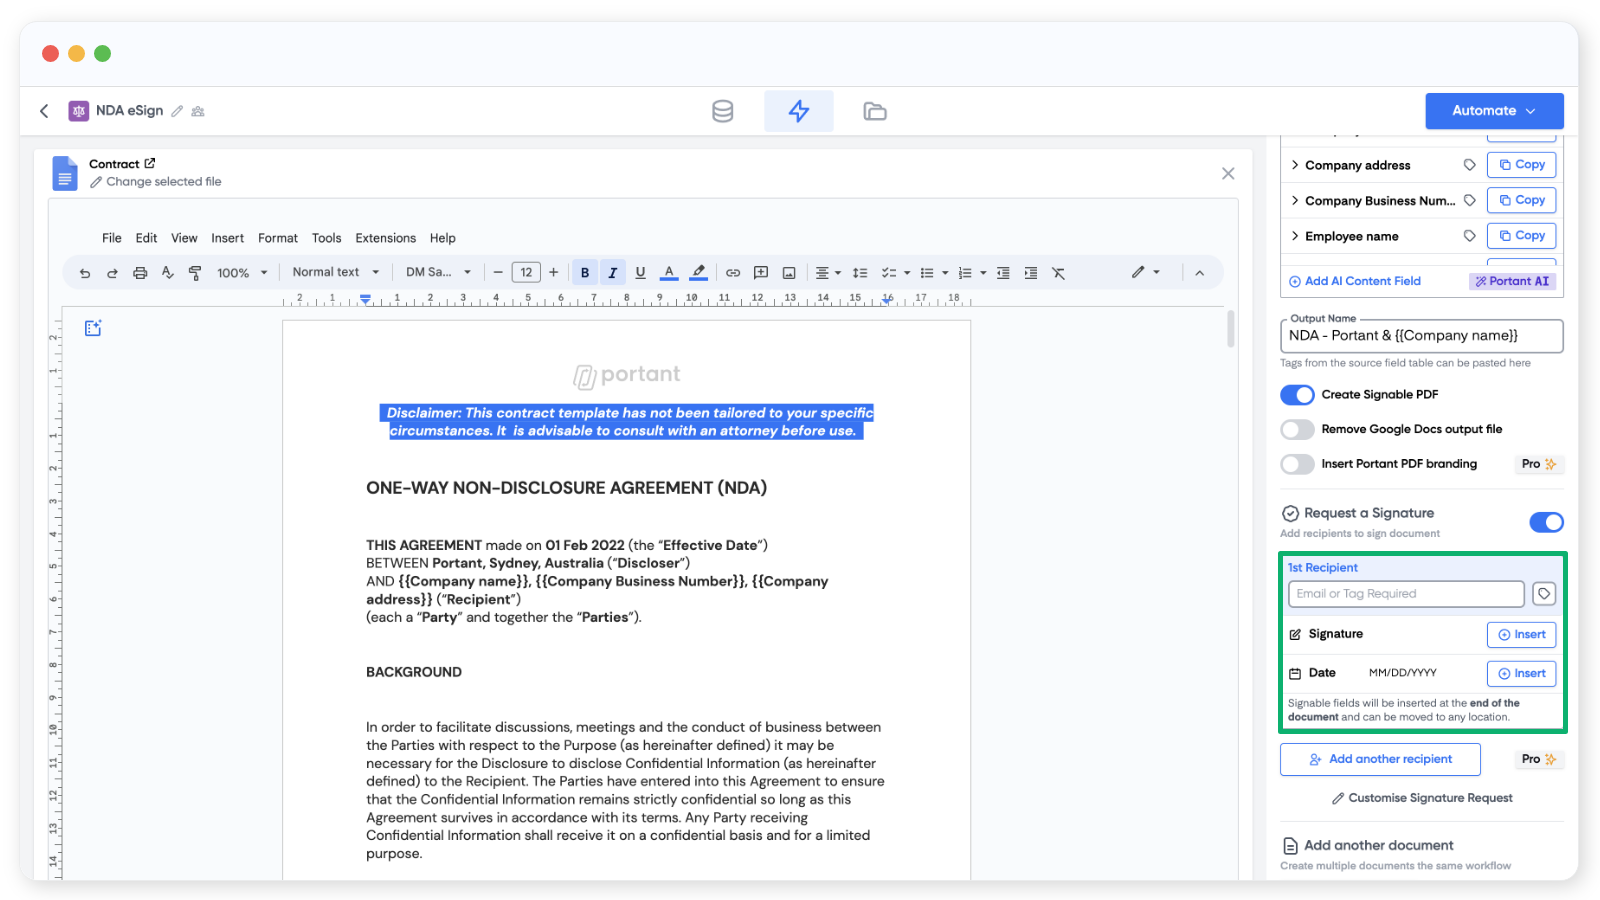Open the highlight color picker
Viewport: 1600px width, 900px height.
tap(699, 272)
